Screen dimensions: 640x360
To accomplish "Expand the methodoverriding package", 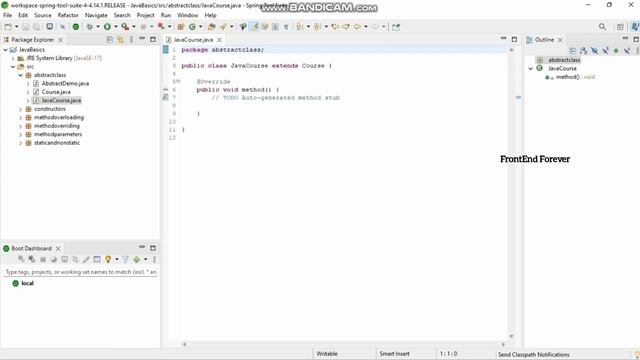I will coord(20,126).
